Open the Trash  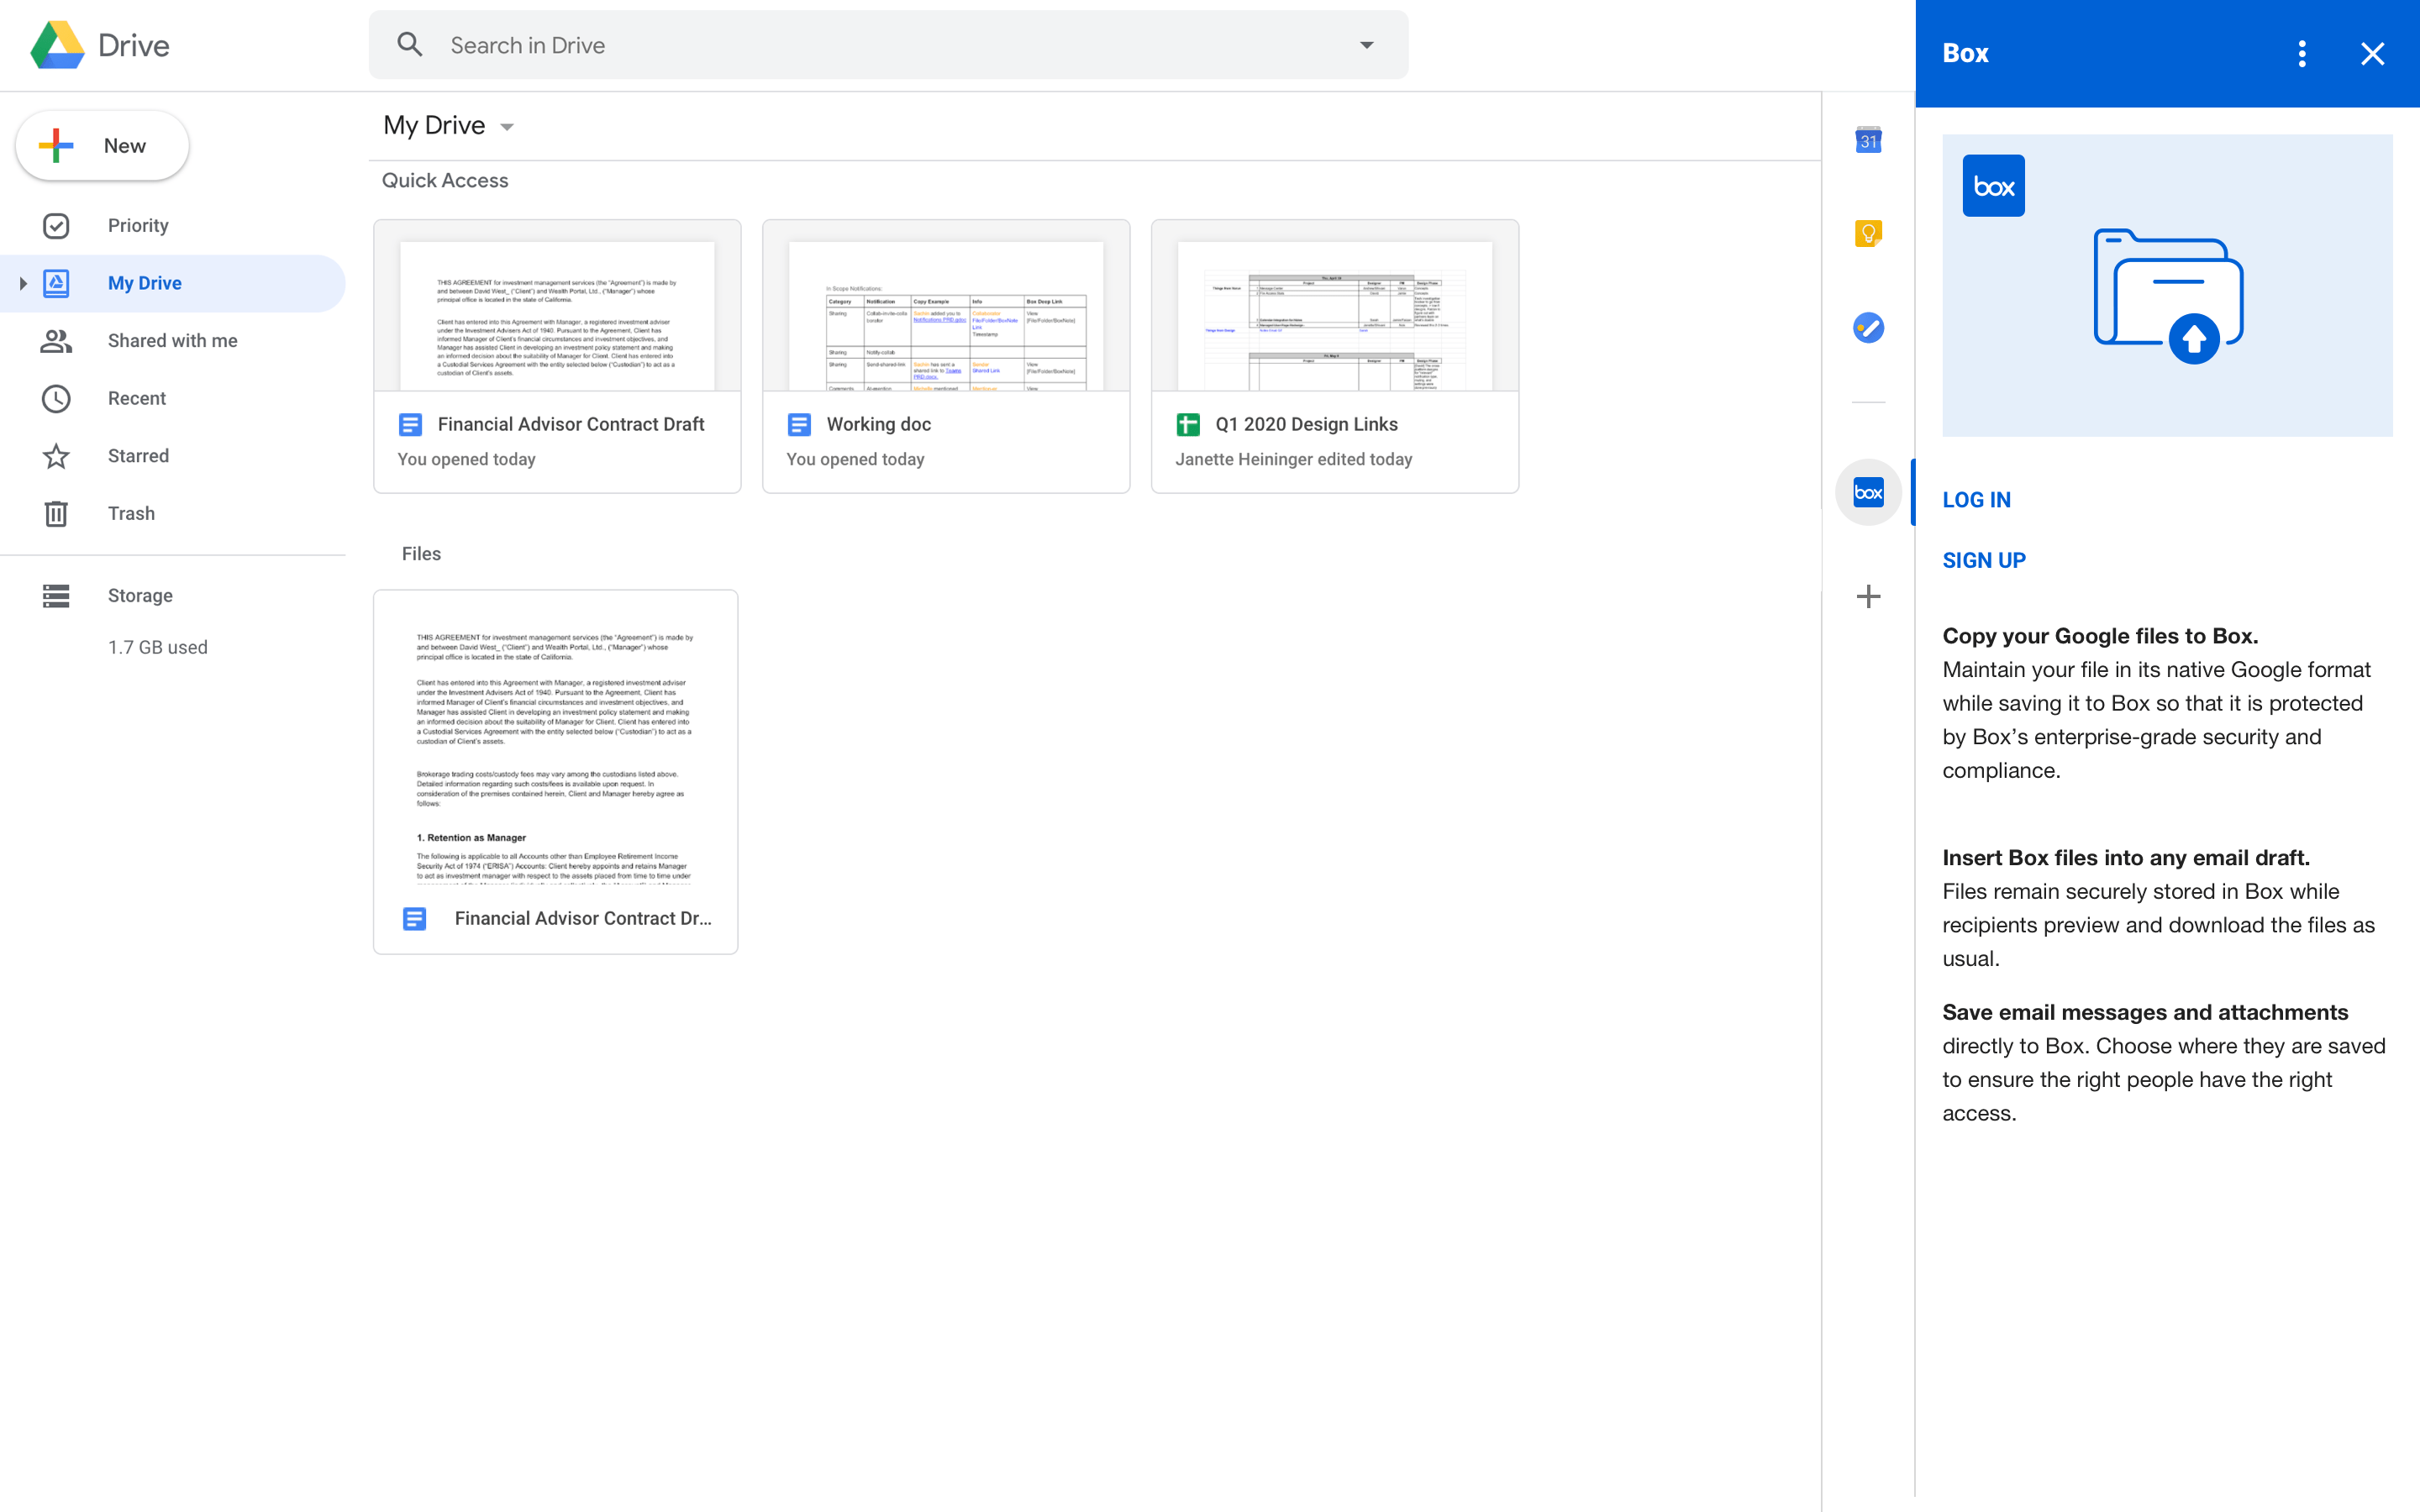(131, 513)
